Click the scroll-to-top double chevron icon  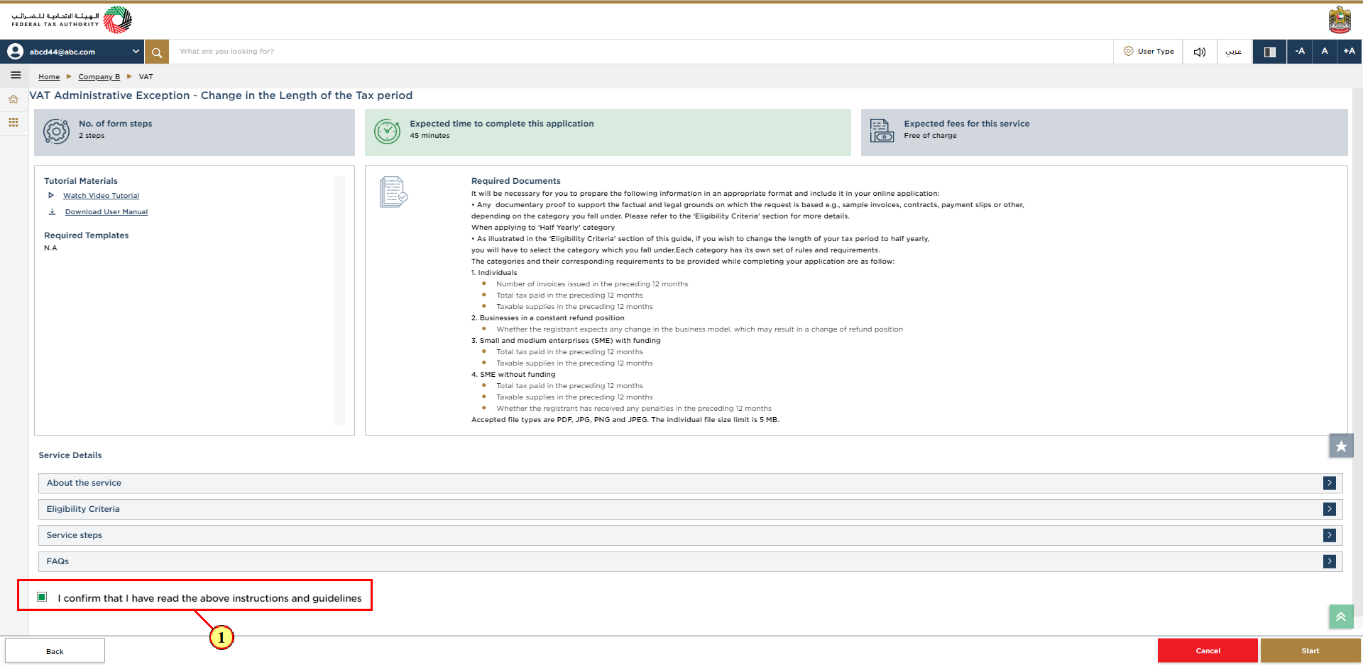tap(1341, 617)
